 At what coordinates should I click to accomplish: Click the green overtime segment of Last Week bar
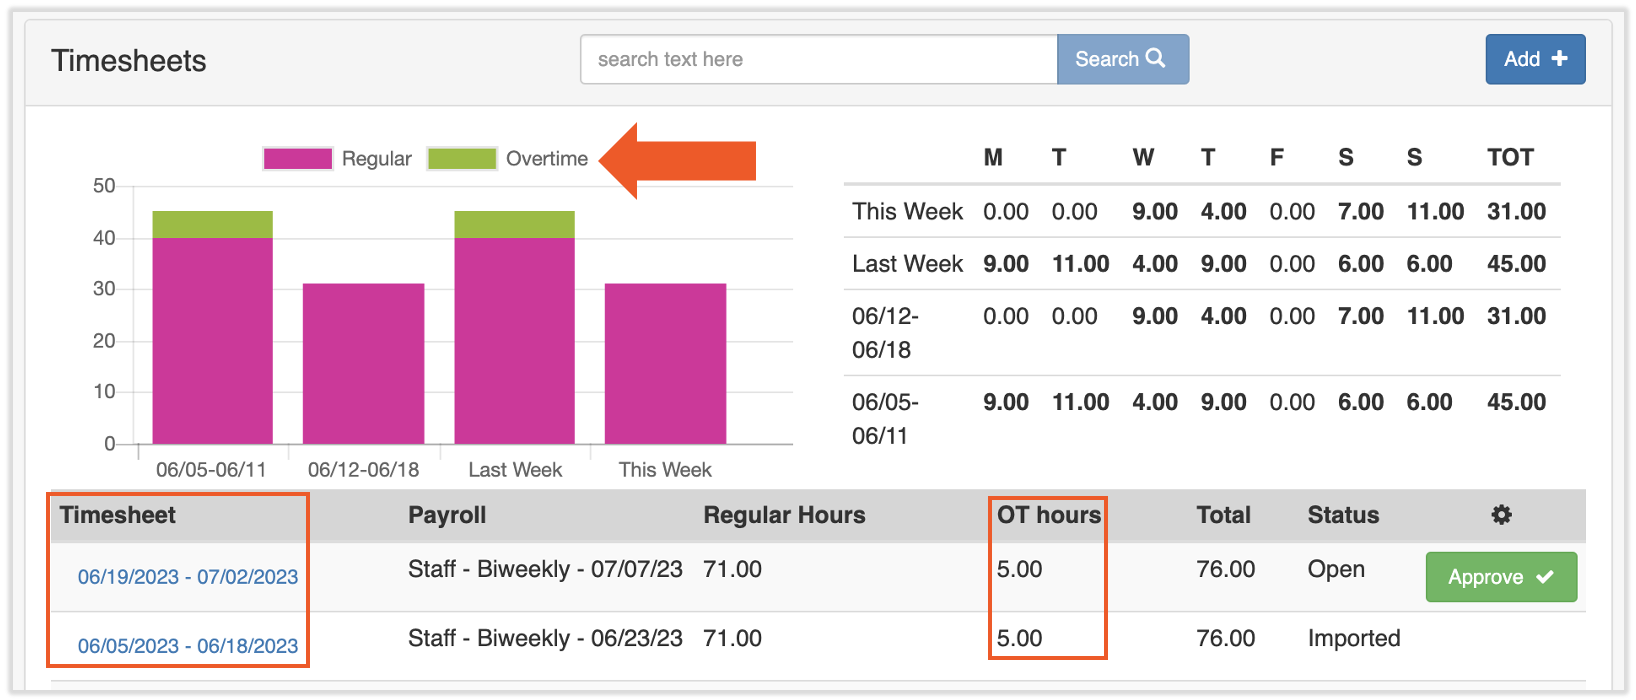click(x=514, y=224)
